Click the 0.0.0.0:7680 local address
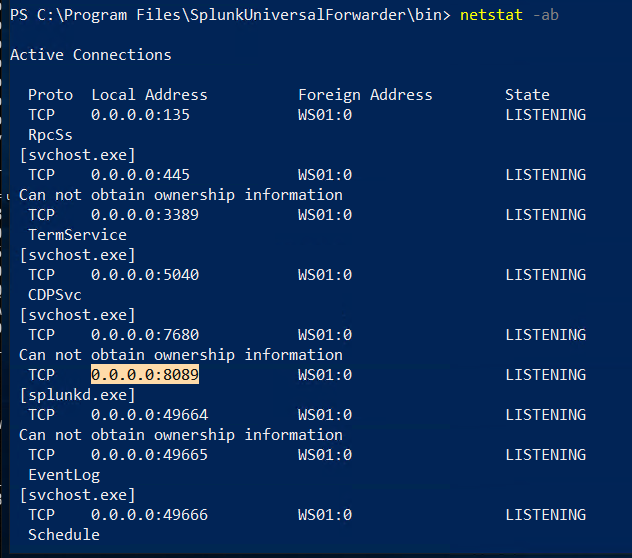The height and width of the screenshot is (558, 632). (x=145, y=335)
